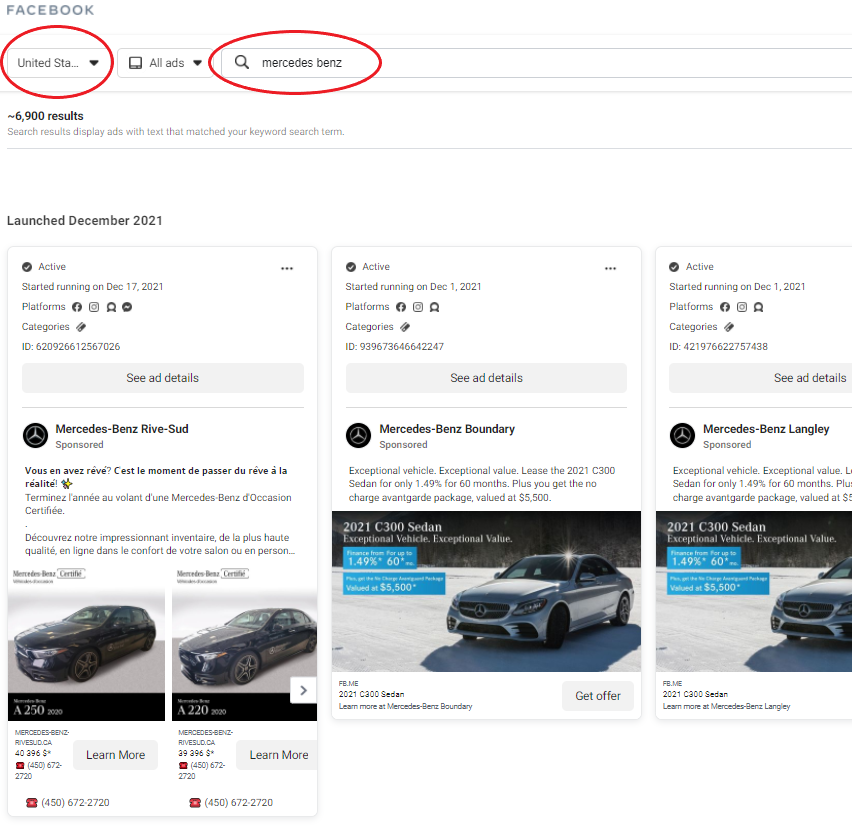The width and height of the screenshot is (852, 830).
Task: Click the 'ID: 939673646642247' text
Action: [394, 347]
